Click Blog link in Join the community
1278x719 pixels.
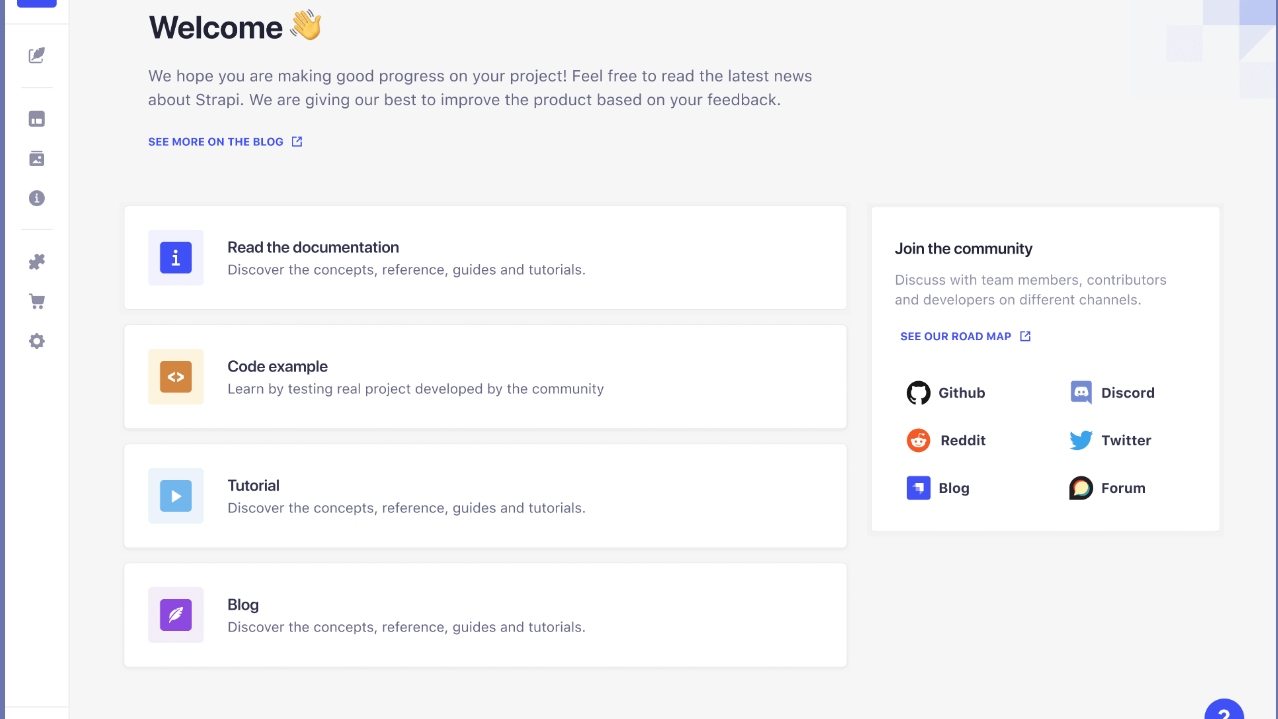click(938, 488)
